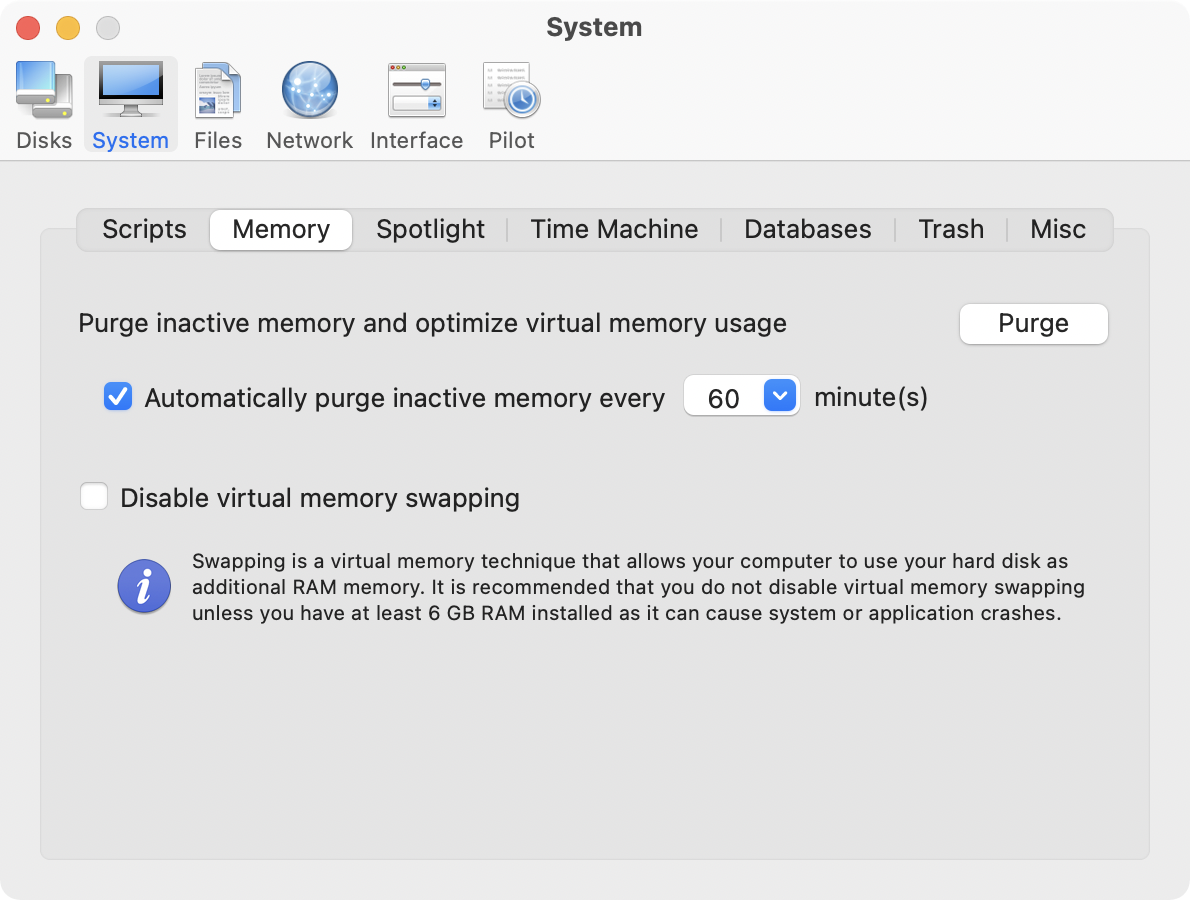Switch to the Time Machine tab

(614, 229)
